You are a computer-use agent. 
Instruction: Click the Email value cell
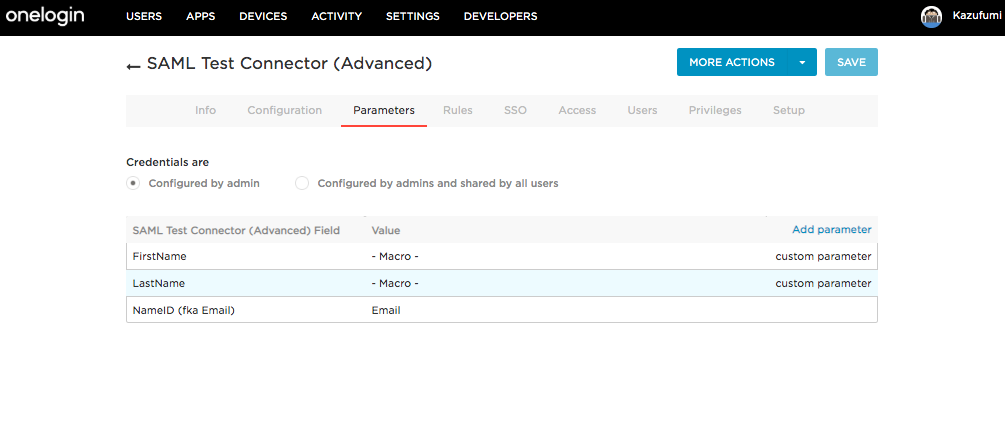(x=386, y=310)
